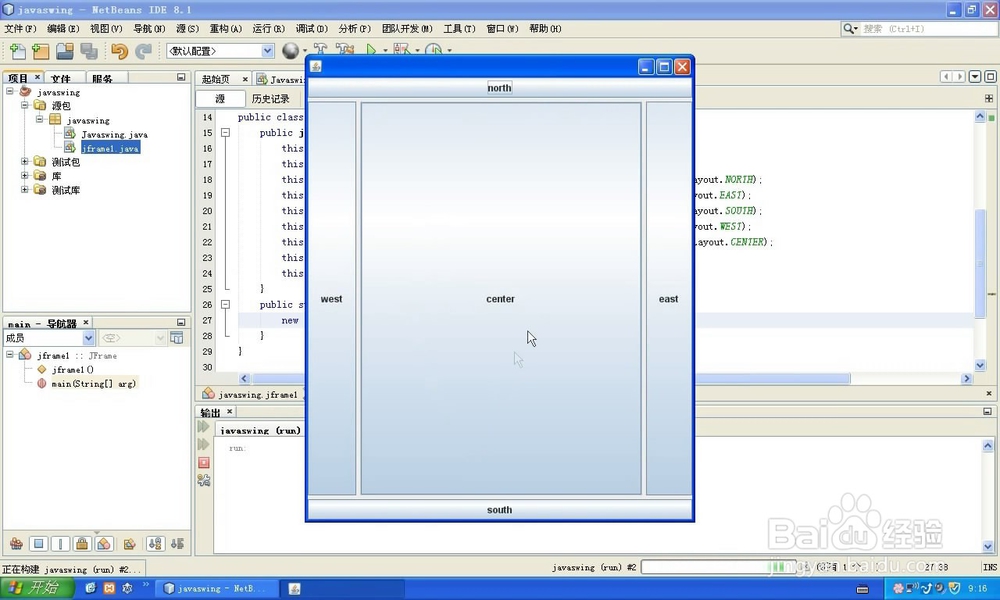Click the west button in Java window
The image size is (1000, 600).
pyautogui.click(x=332, y=298)
